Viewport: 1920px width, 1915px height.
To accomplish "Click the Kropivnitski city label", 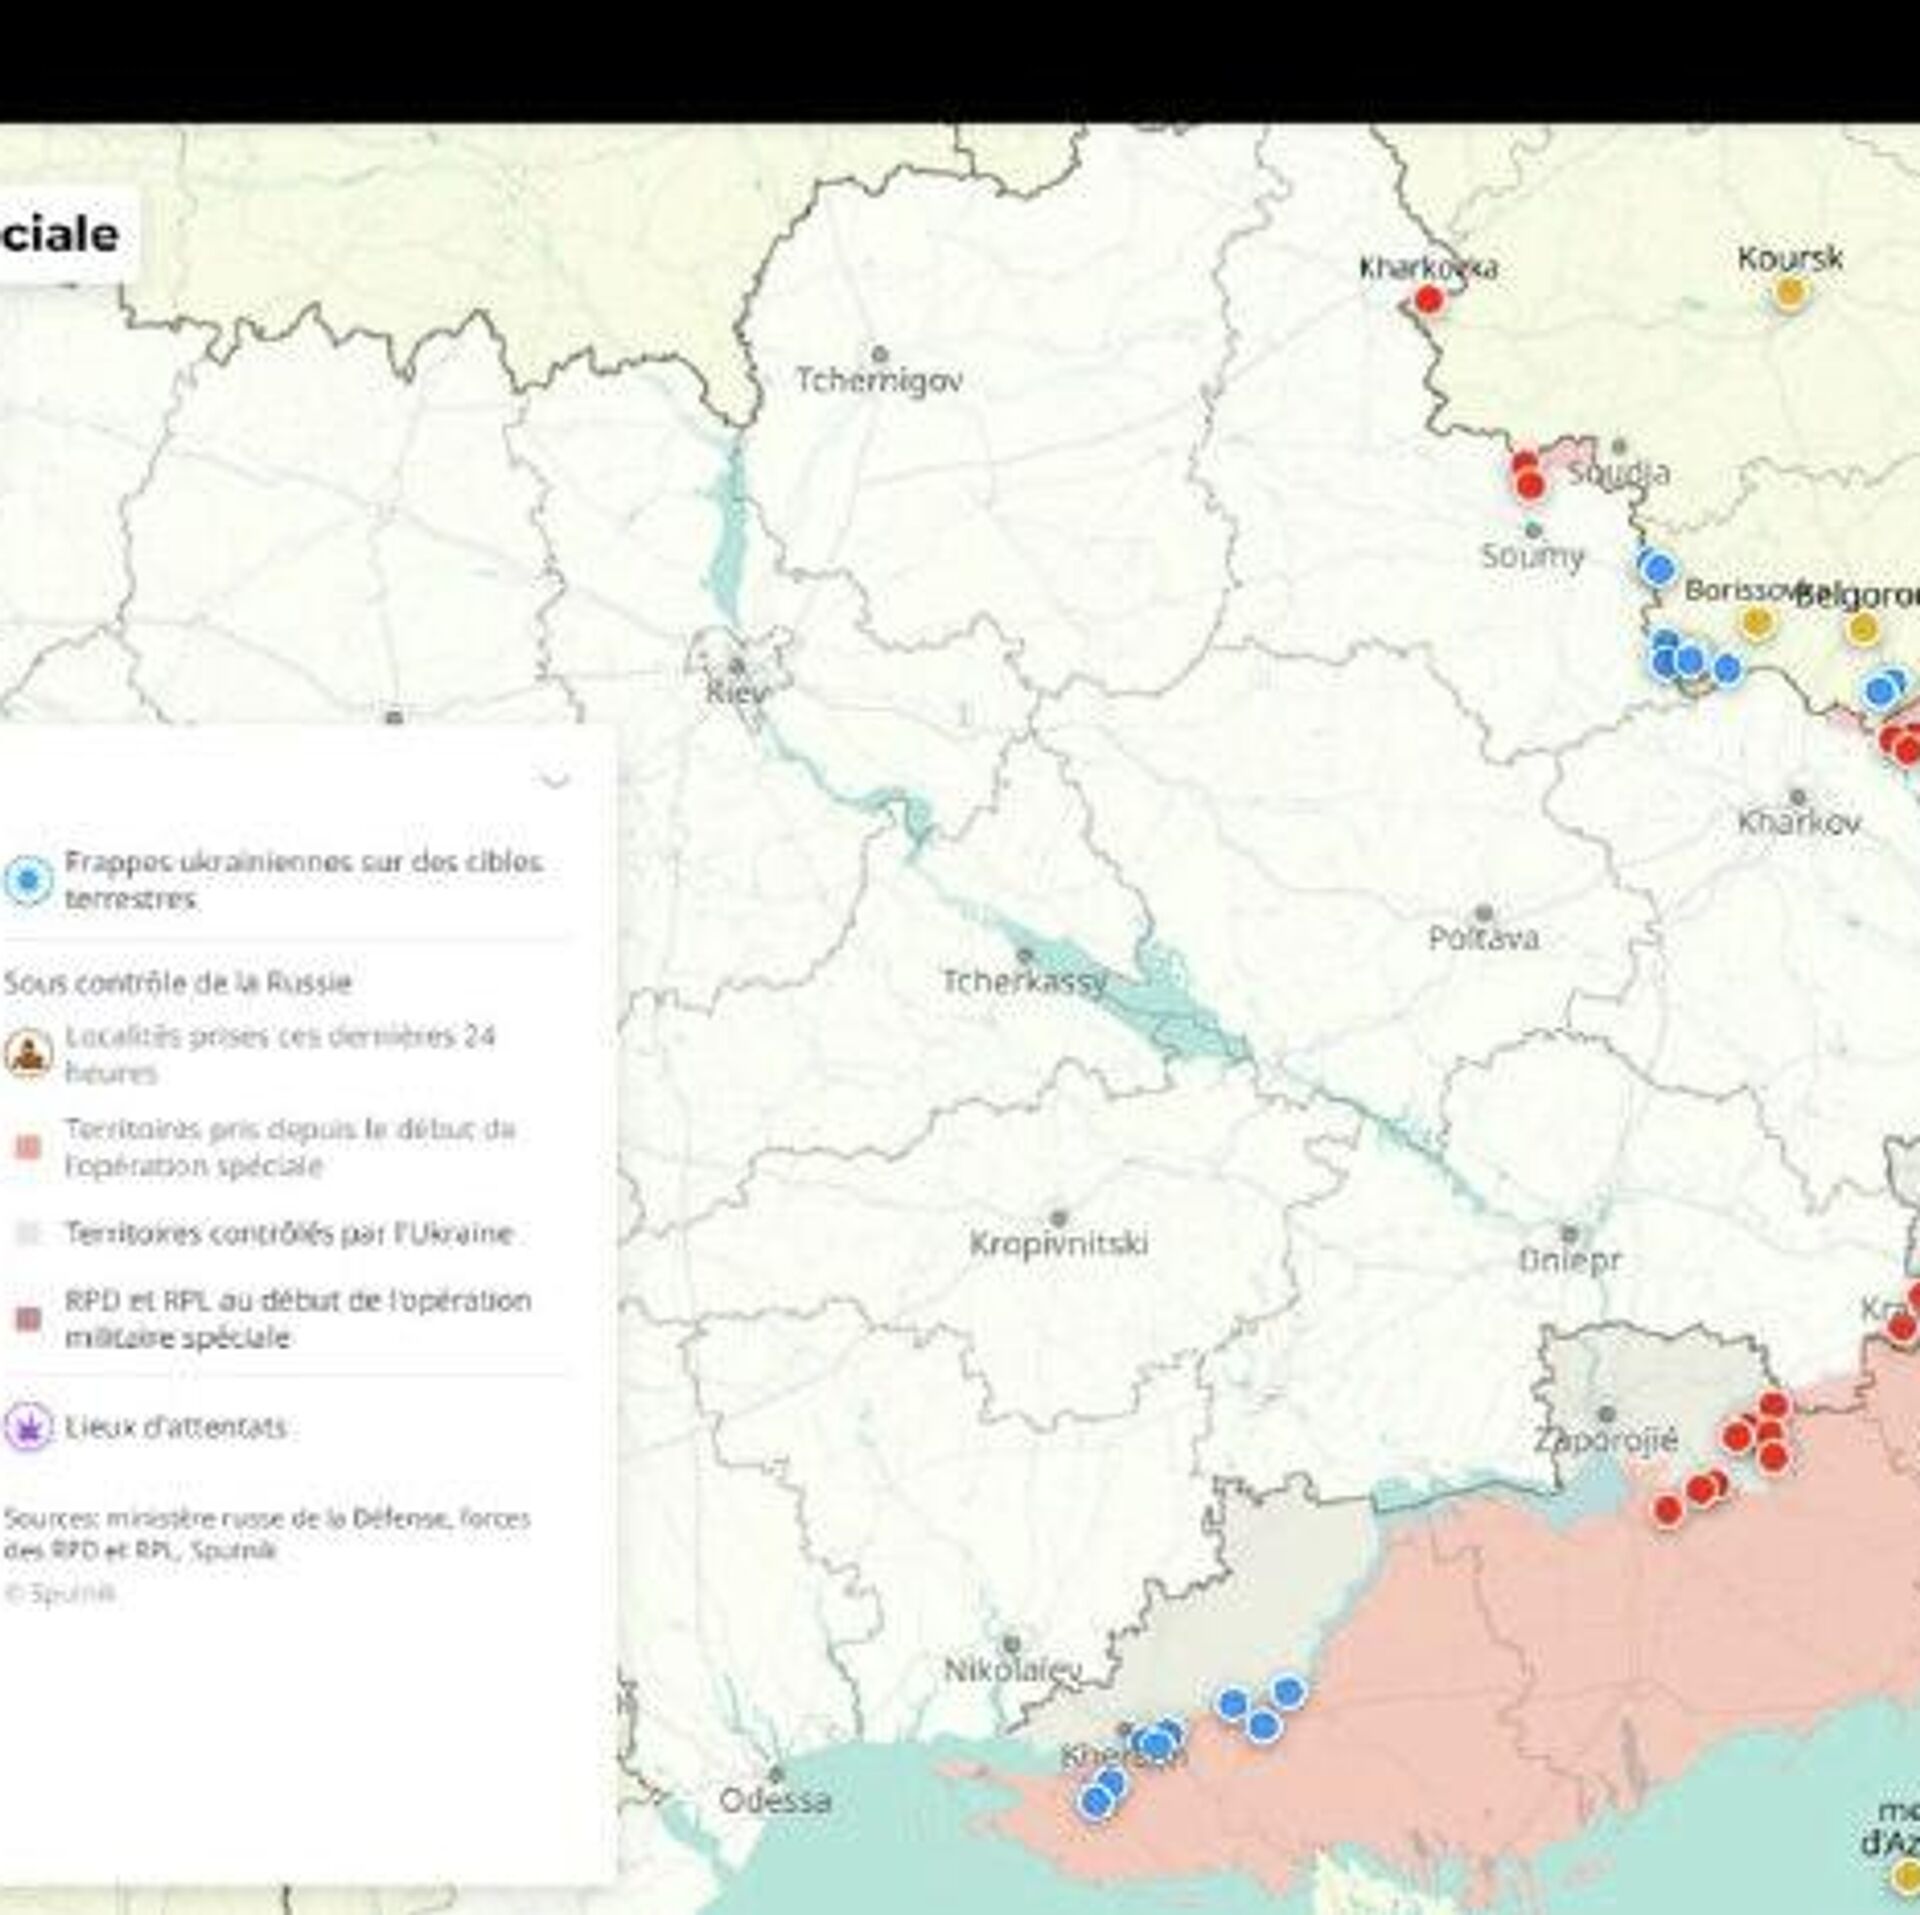I will coord(1059,1243).
